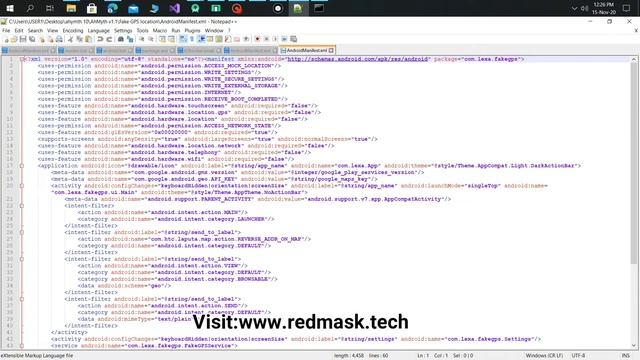Viewport: 640px width, 360px height.
Task: Collapse the line 22 intent-filter fold
Action: 22,206
